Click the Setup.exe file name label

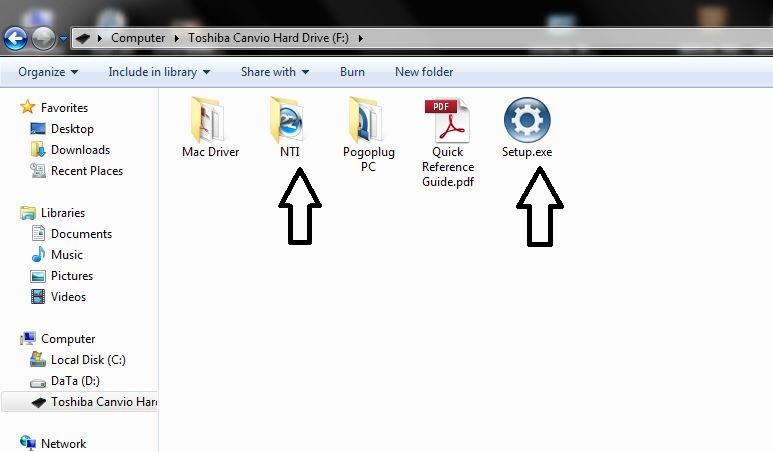(x=527, y=152)
